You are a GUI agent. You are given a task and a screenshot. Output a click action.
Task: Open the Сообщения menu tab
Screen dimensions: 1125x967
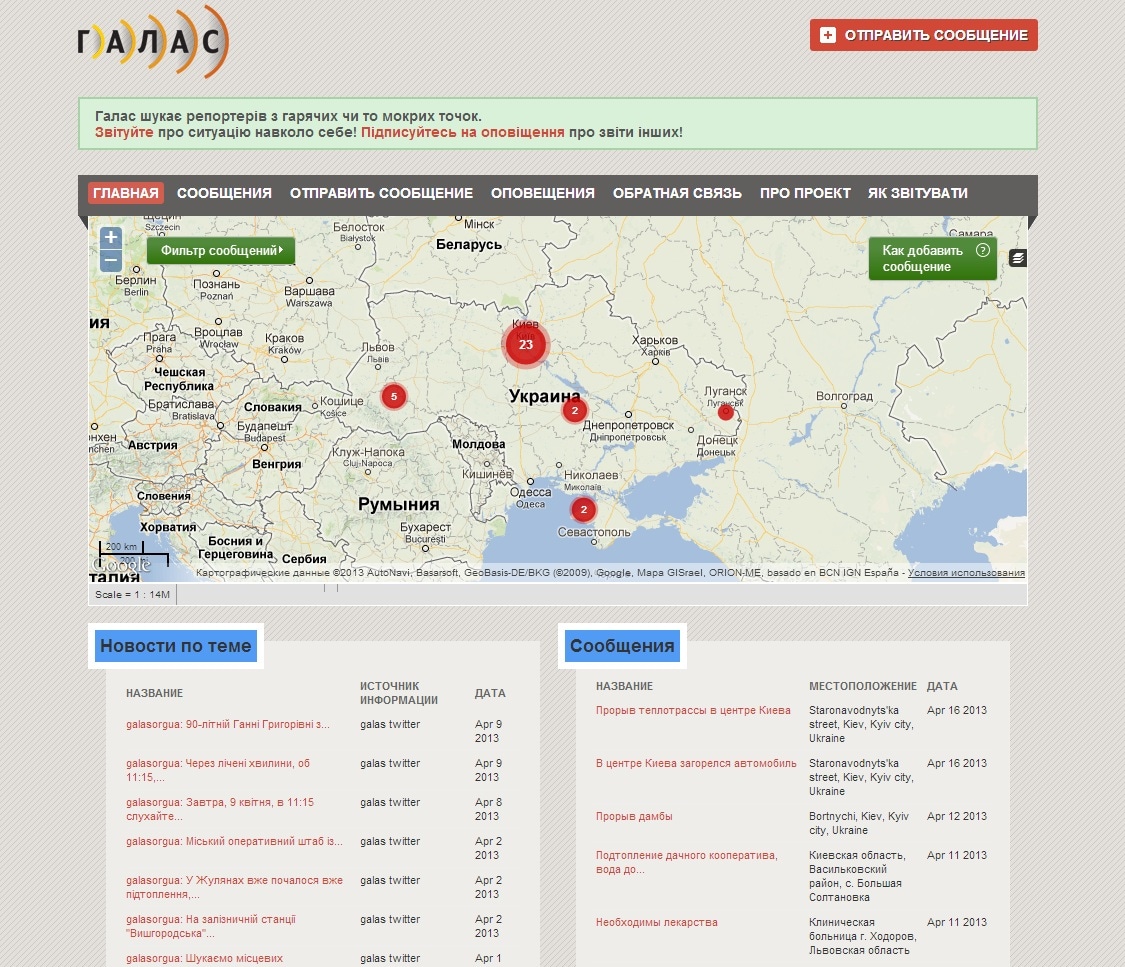click(x=224, y=193)
